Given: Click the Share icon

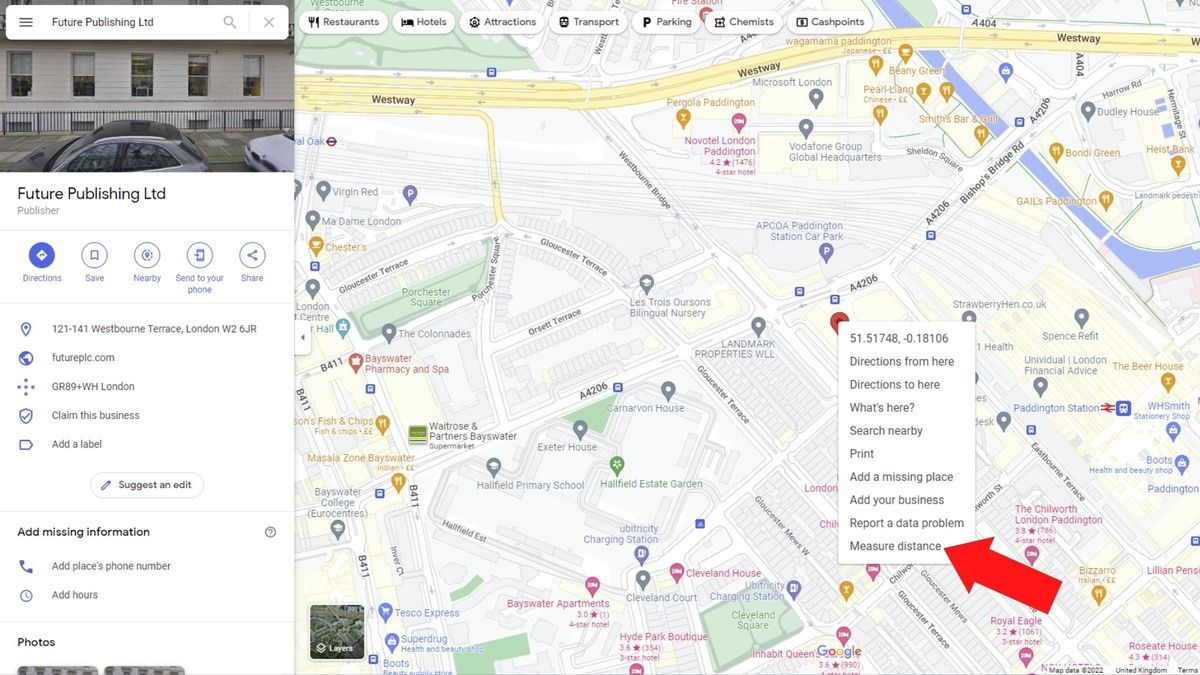Looking at the screenshot, I should 251,254.
